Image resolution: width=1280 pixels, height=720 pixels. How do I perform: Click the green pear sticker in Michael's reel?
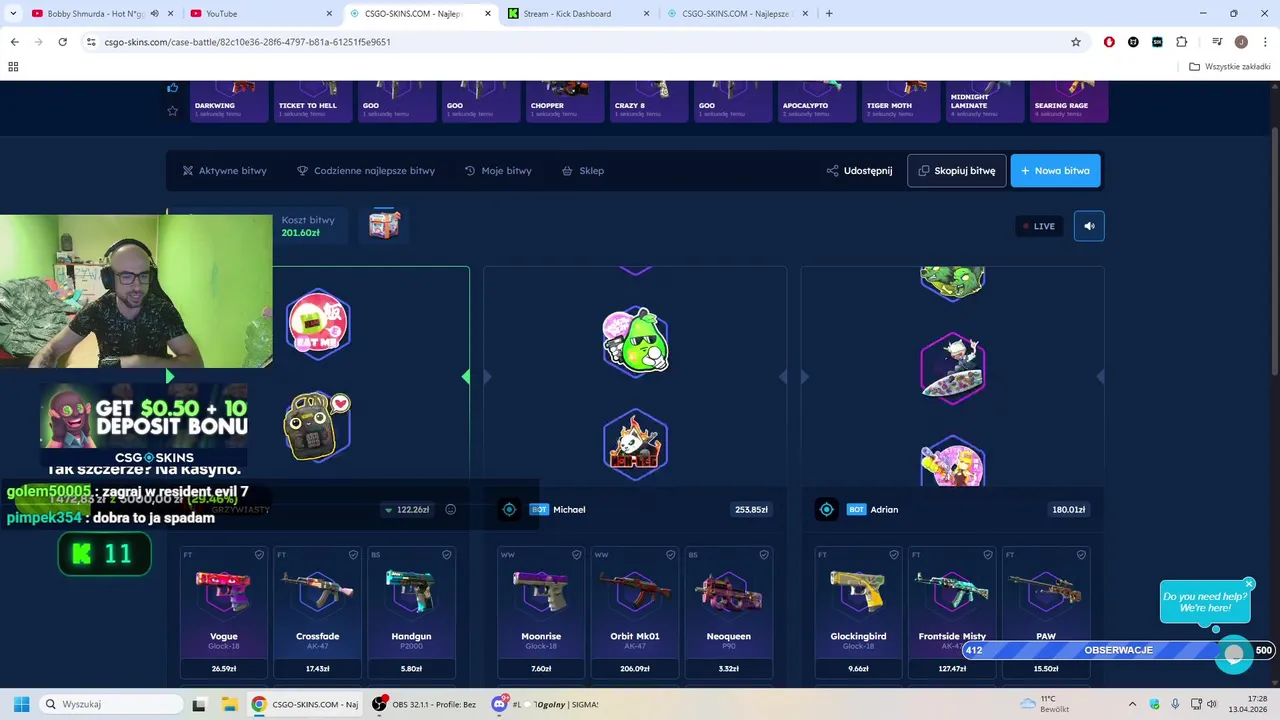[636, 341]
